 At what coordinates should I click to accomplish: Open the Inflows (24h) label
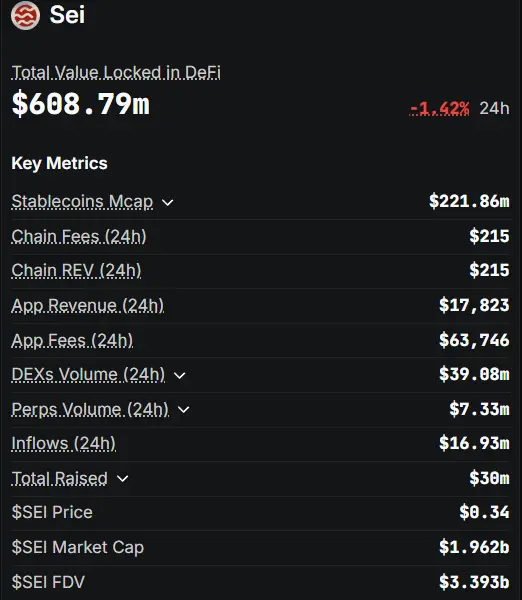pos(64,444)
